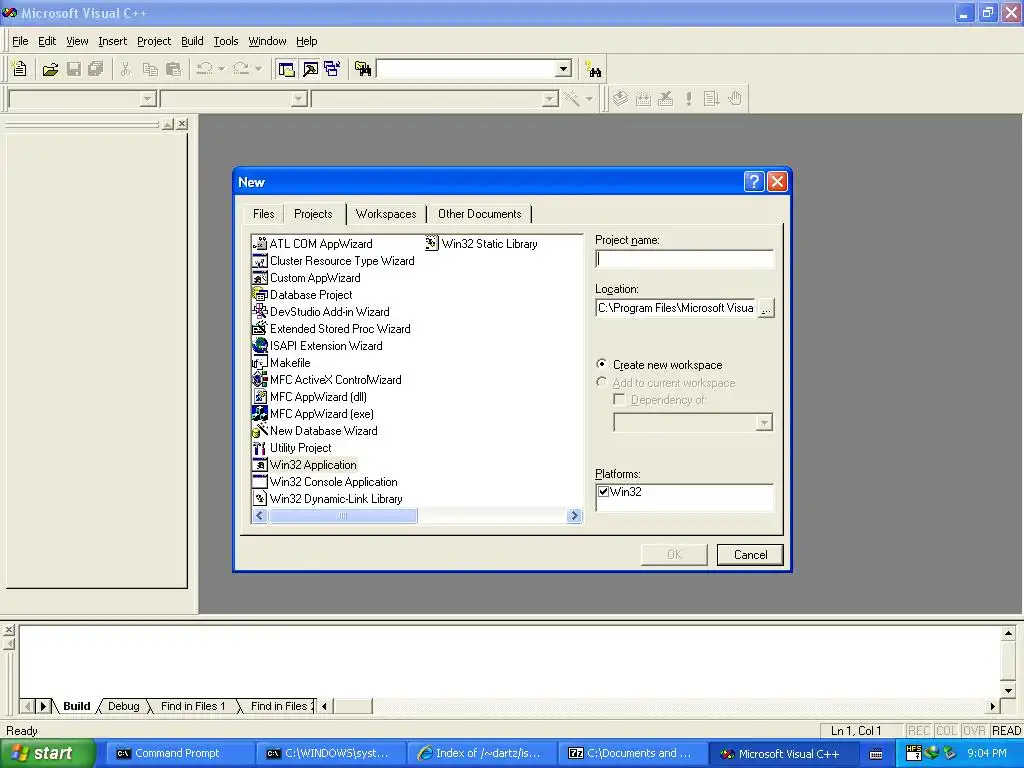Switch to Index of /~dartz taskbar item

(481, 754)
